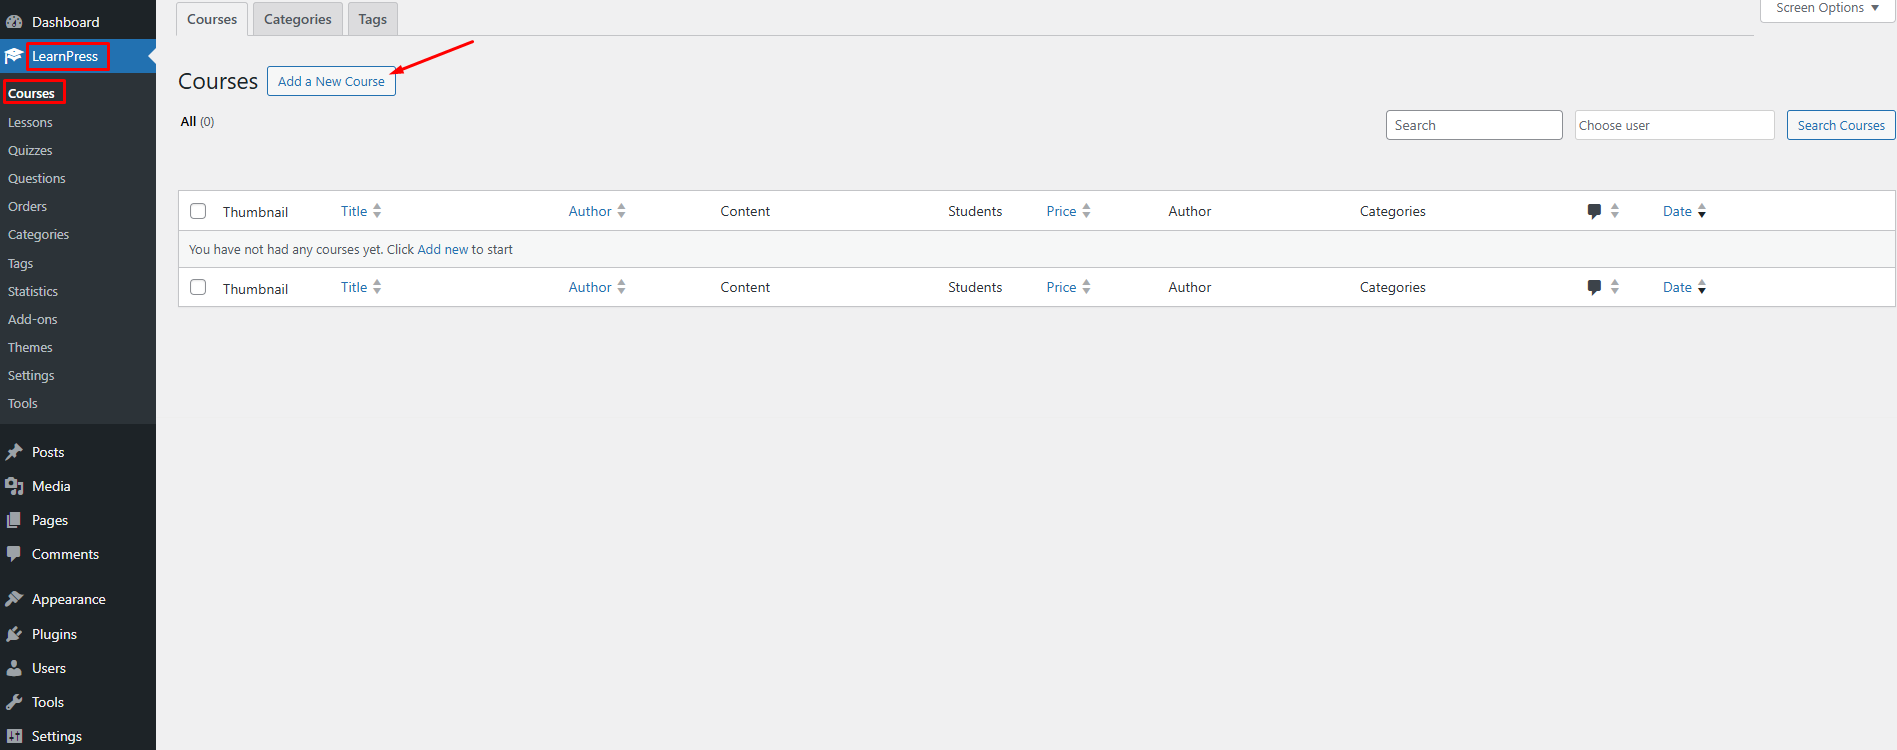Click the LearnPress graduation cap icon
Viewport: 1897px width, 750px height.
coord(14,56)
